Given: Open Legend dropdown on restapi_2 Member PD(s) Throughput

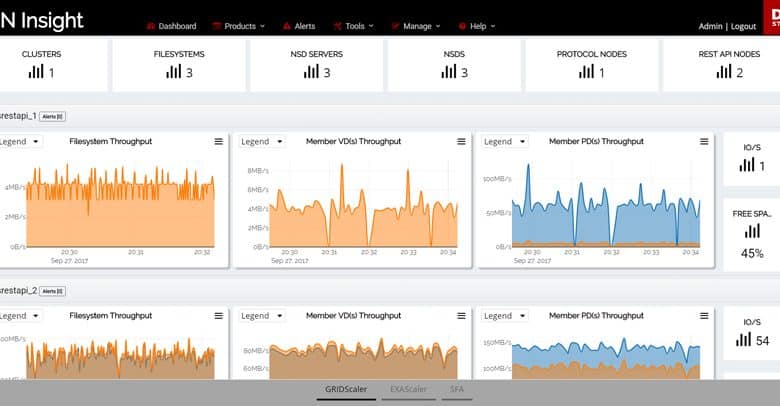Looking at the screenshot, I should click(505, 315).
